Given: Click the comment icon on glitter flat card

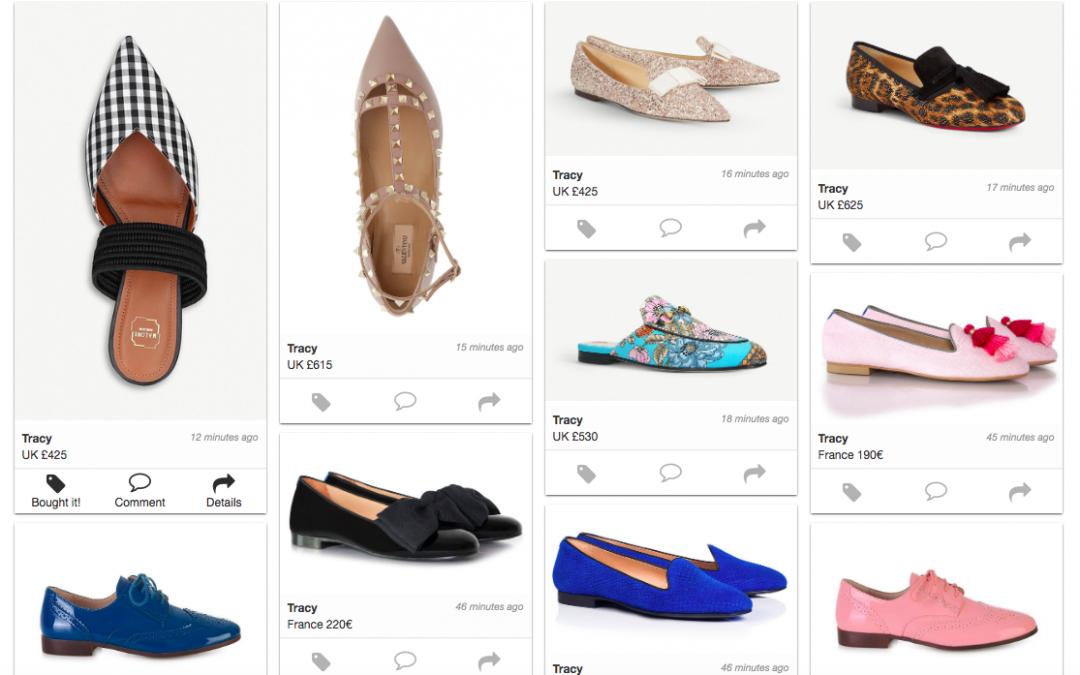Looking at the screenshot, I should [x=671, y=229].
